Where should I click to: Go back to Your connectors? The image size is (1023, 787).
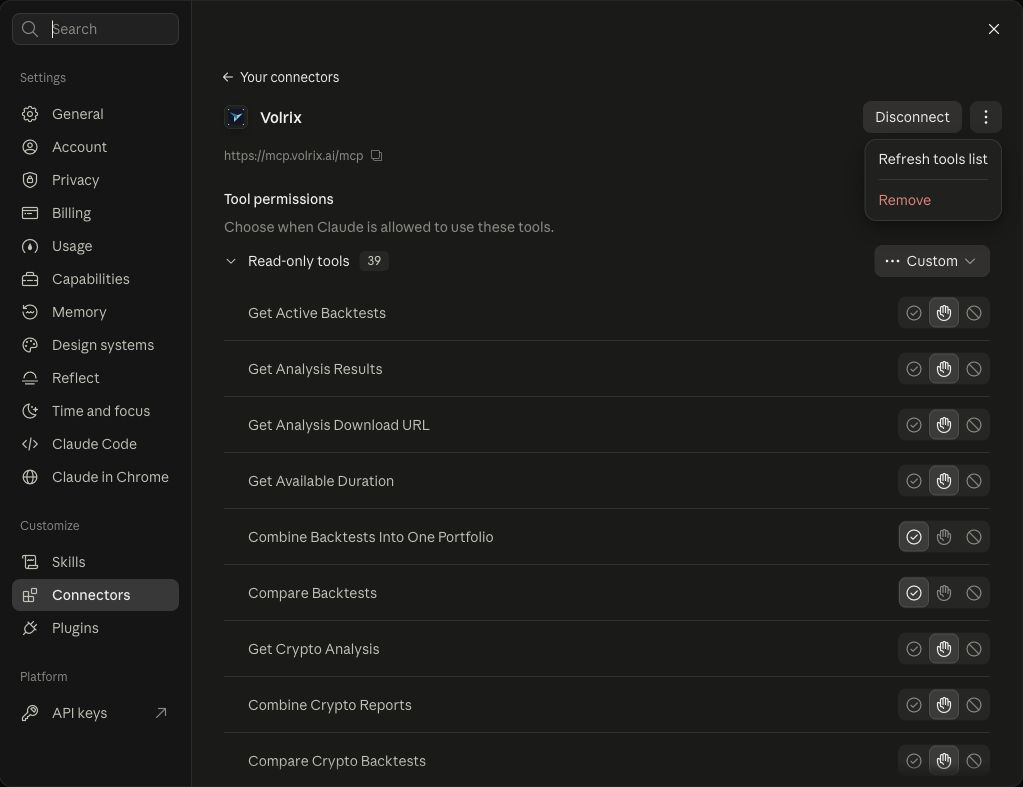point(281,77)
